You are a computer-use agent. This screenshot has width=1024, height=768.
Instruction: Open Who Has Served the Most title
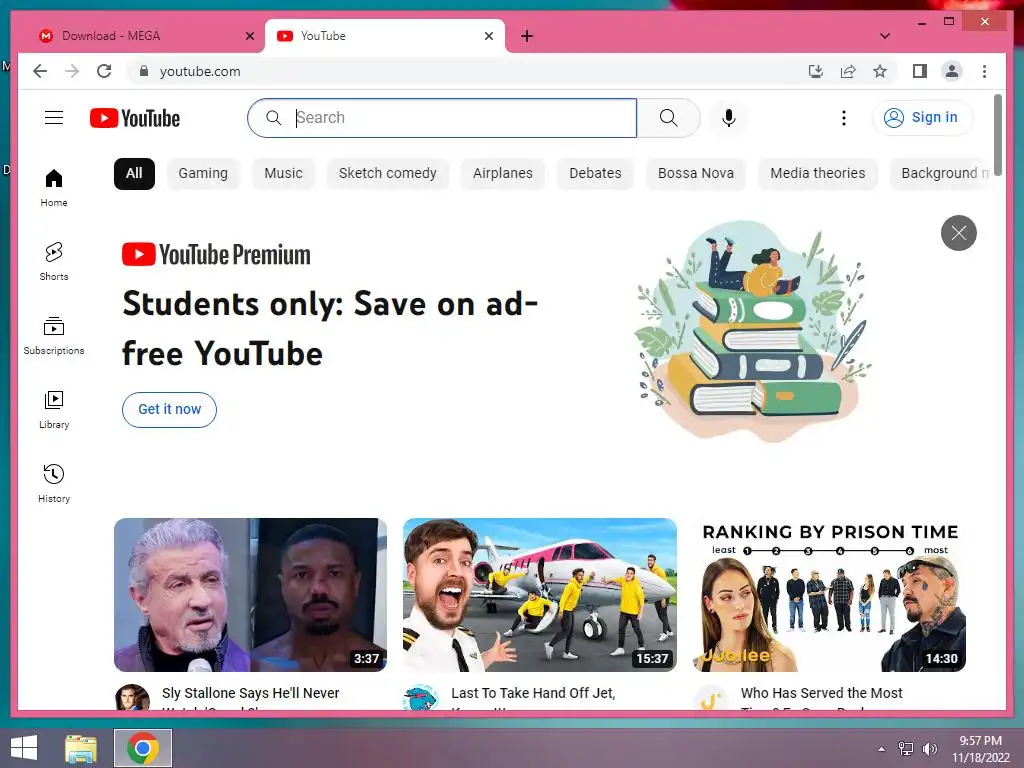coord(822,697)
